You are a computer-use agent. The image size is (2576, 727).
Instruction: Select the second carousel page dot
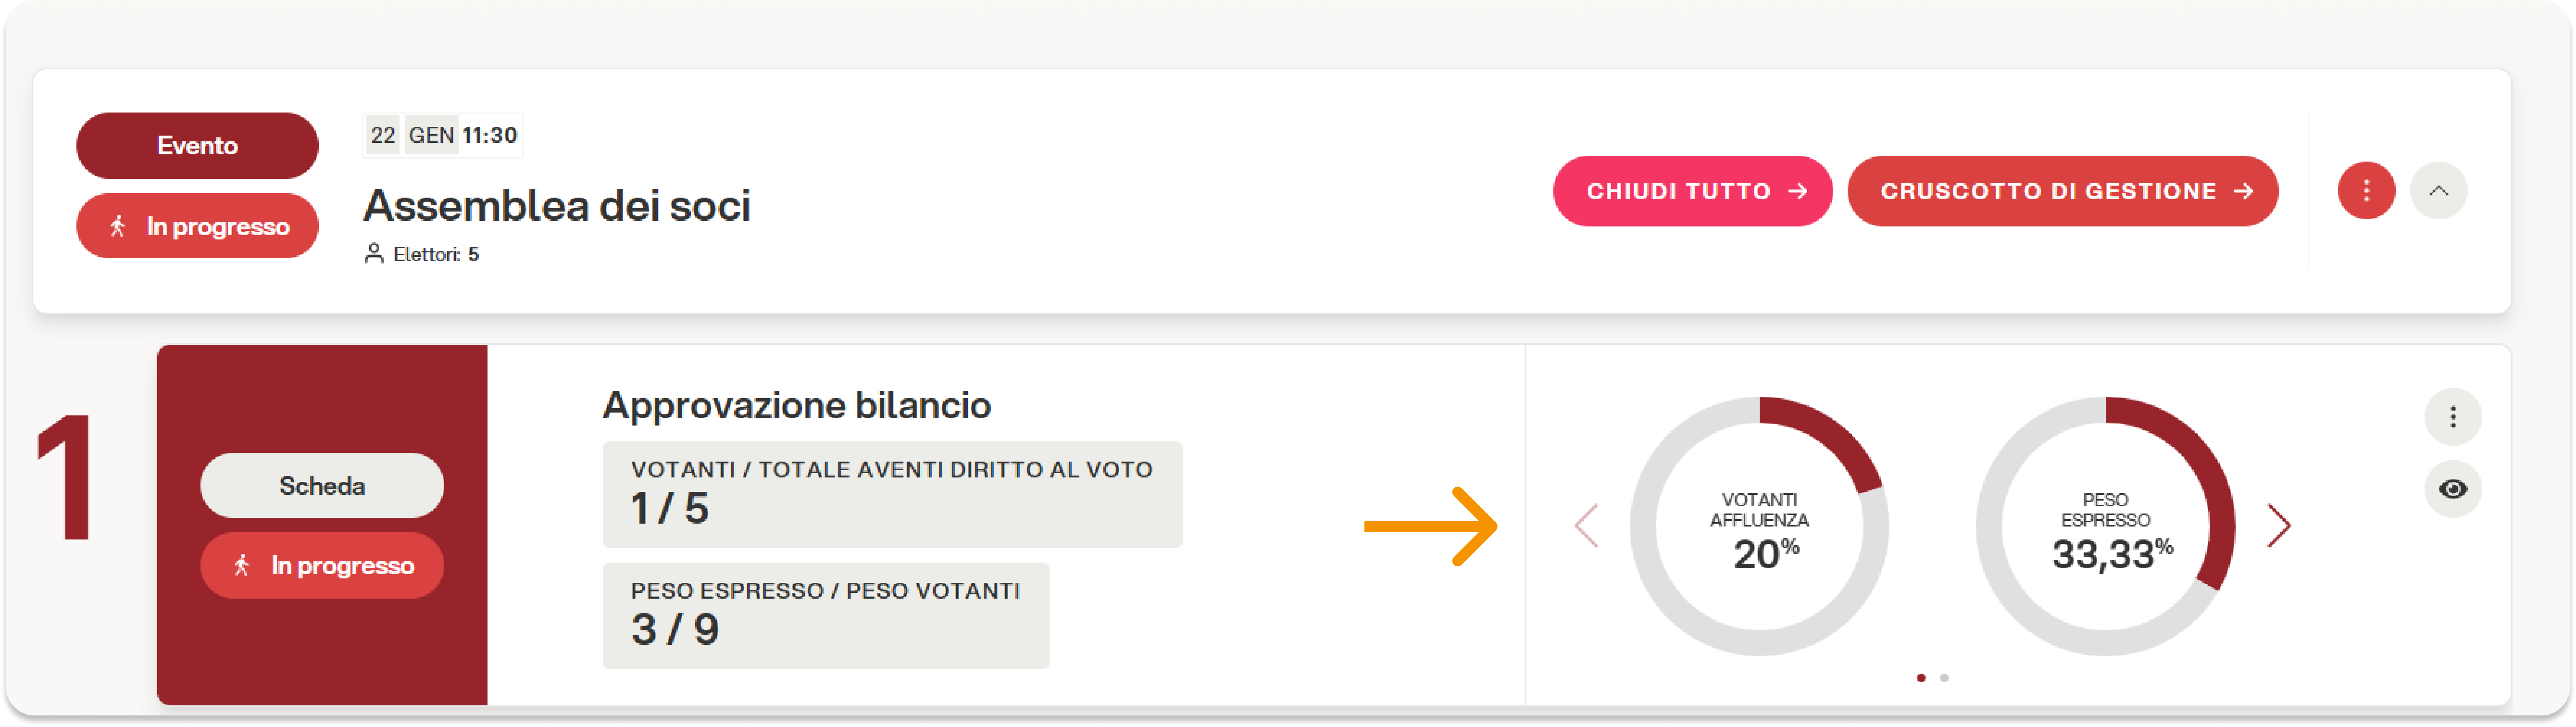click(1944, 678)
